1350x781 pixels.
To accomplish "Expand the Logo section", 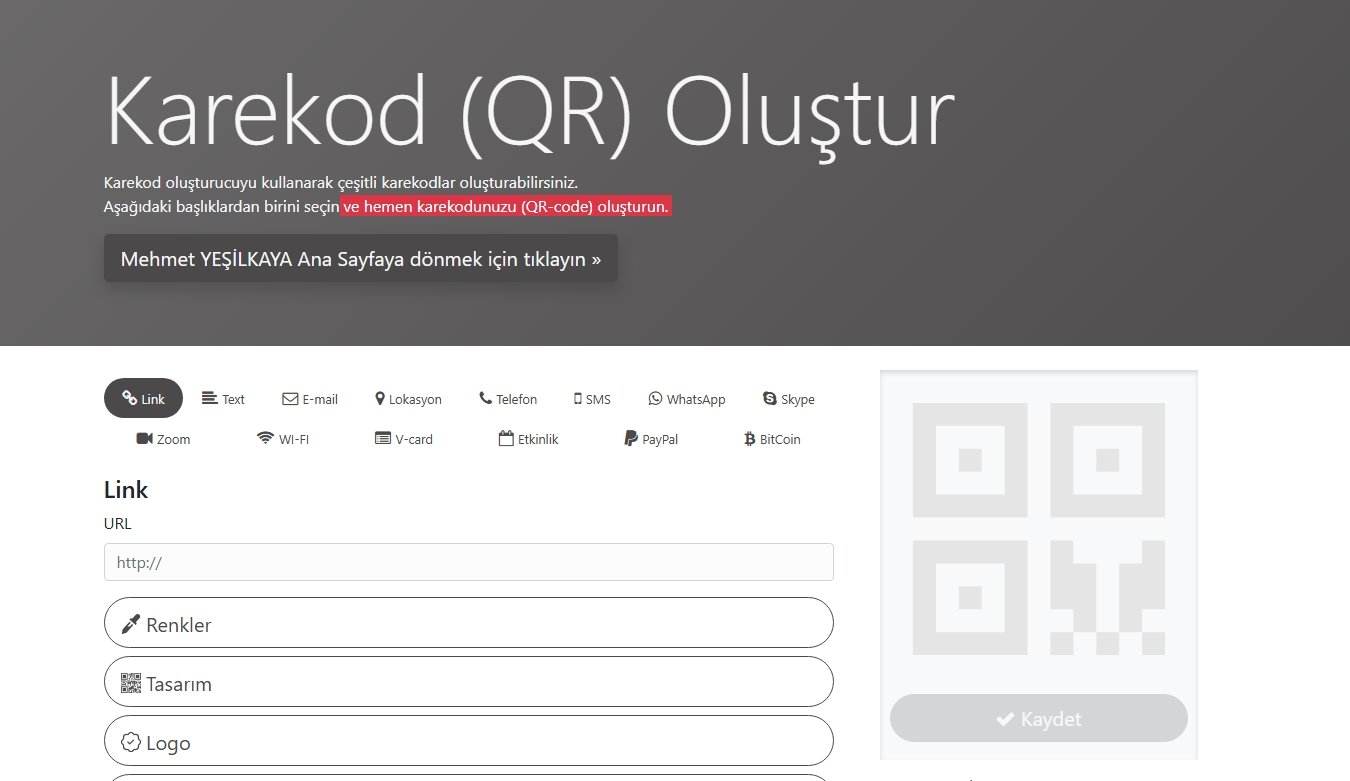I will coord(468,741).
